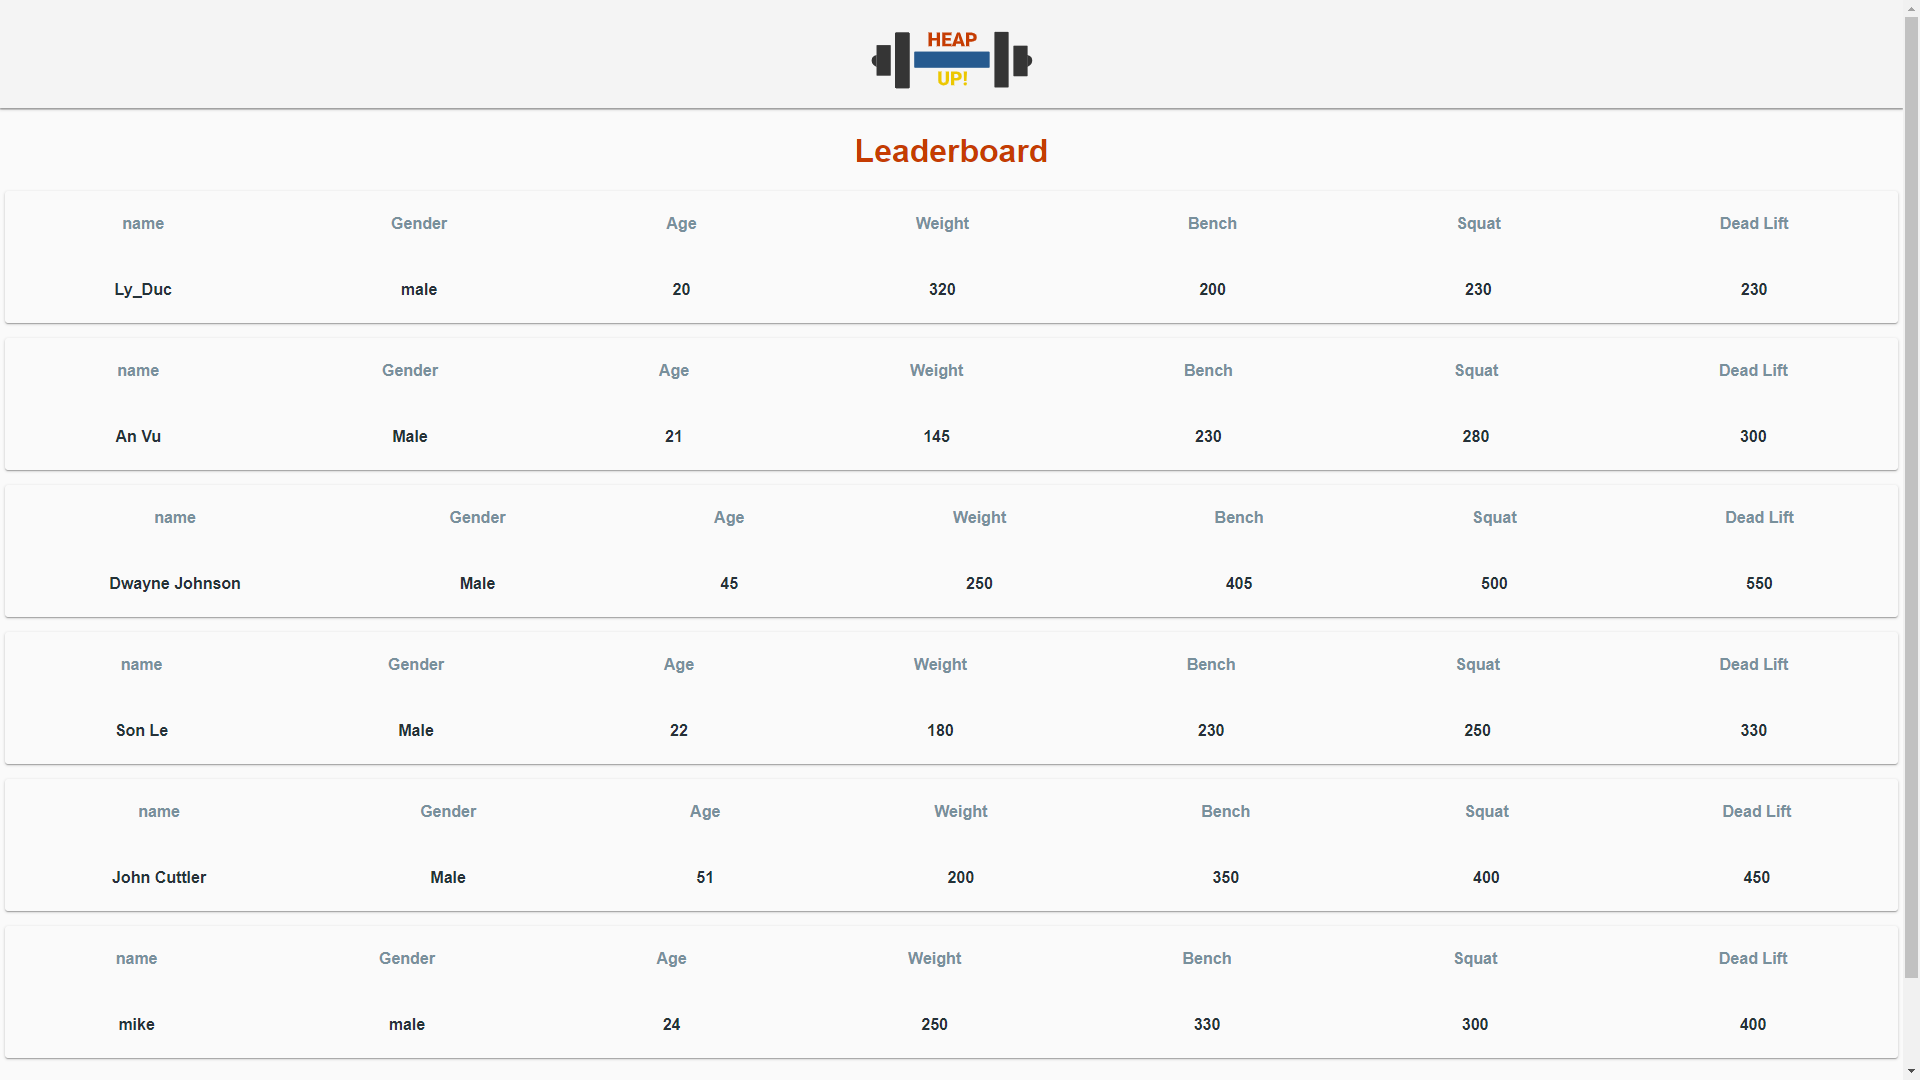Click the Heap Up dumbbell logo
This screenshot has height=1080, width=1920.
(951, 60)
